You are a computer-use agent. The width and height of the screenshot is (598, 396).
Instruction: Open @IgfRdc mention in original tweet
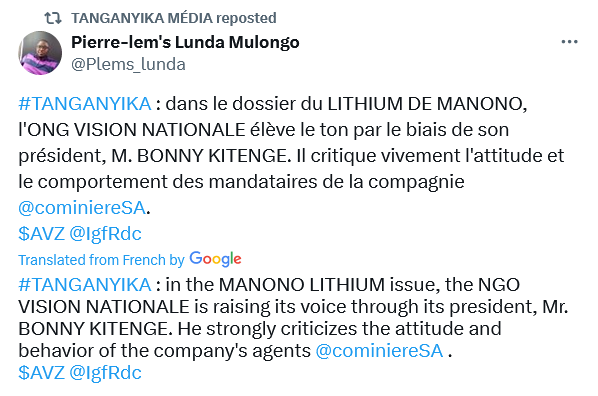(105, 233)
